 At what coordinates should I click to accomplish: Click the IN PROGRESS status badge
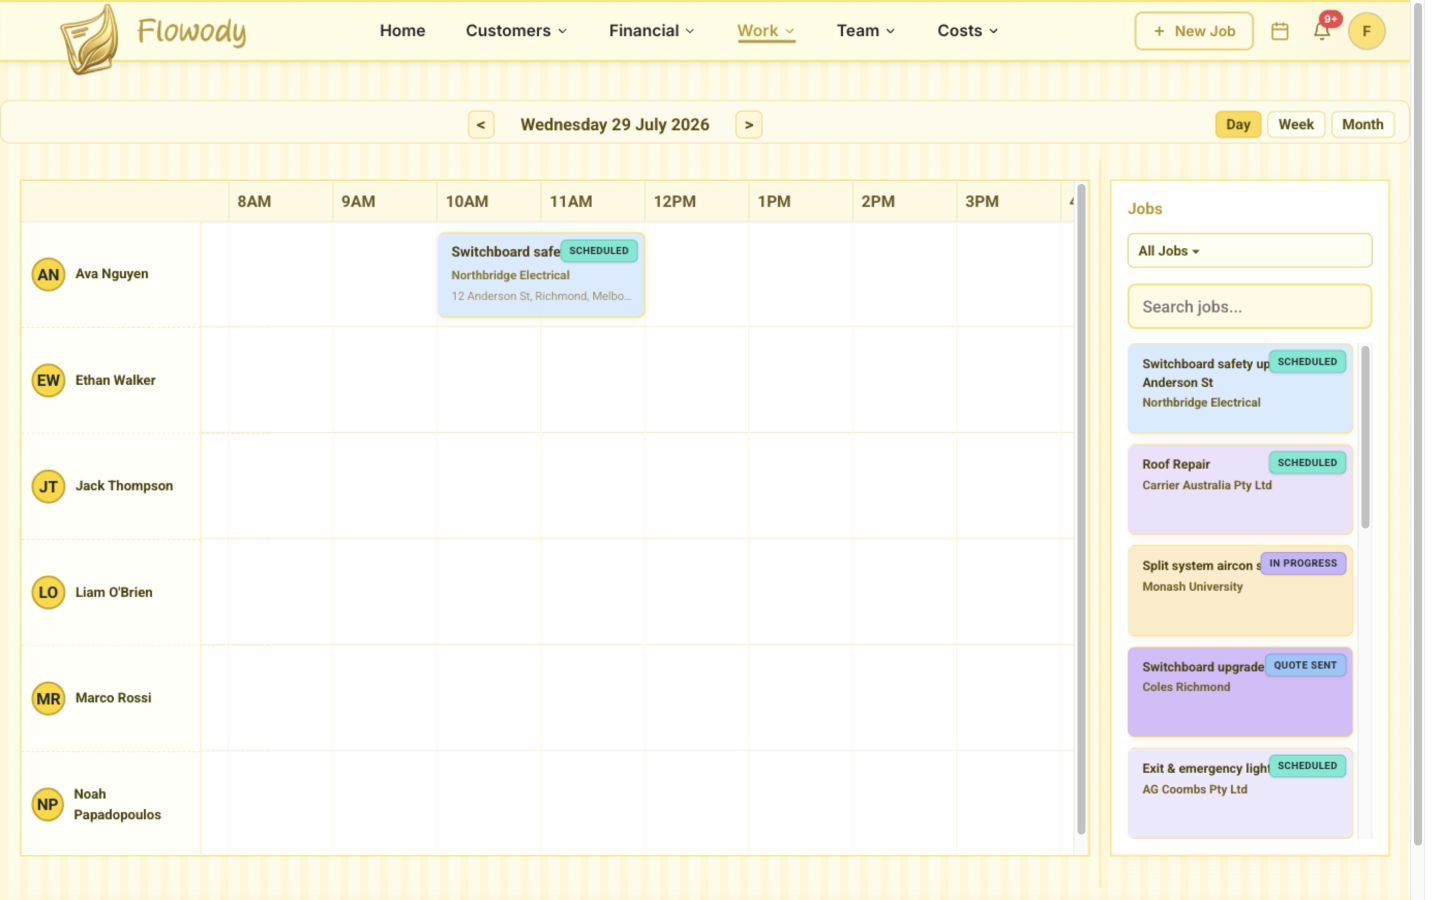tap(1303, 564)
